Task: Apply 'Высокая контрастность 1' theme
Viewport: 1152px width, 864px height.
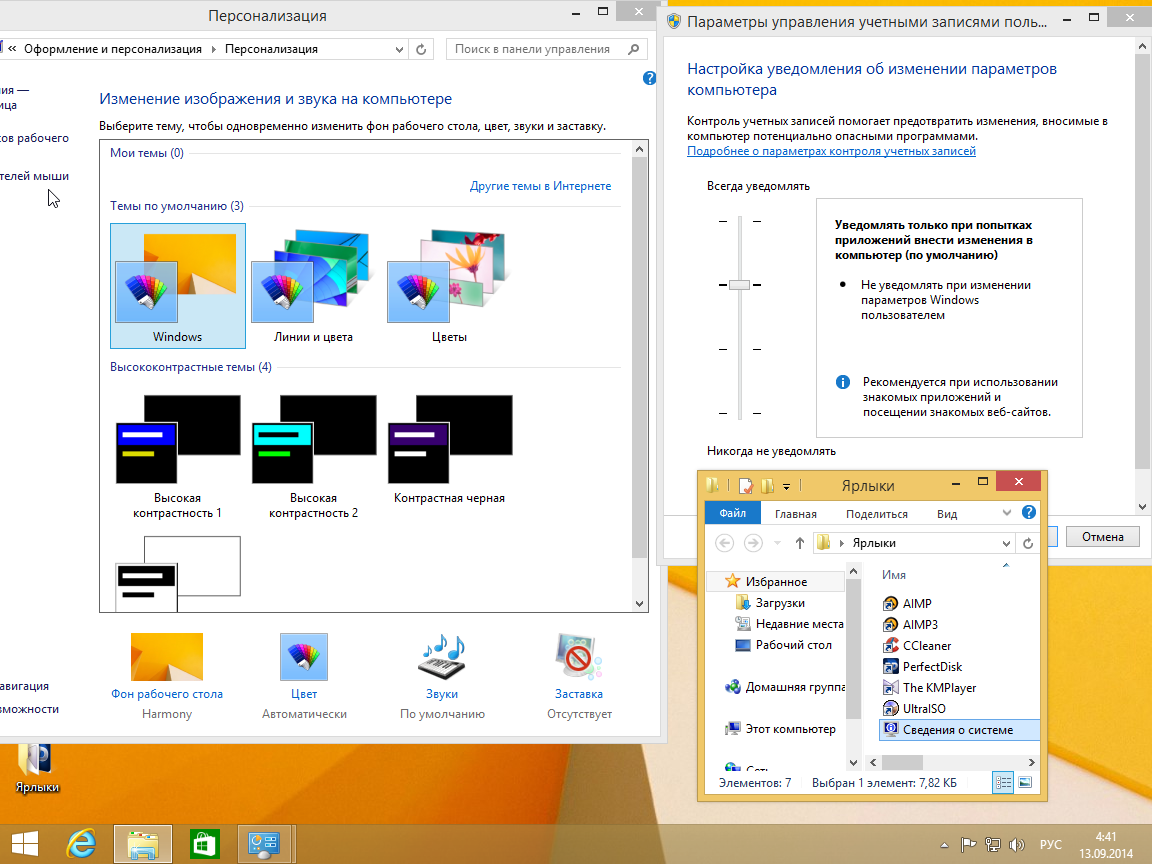Action: pyautogui.click(x=177, y=456)
